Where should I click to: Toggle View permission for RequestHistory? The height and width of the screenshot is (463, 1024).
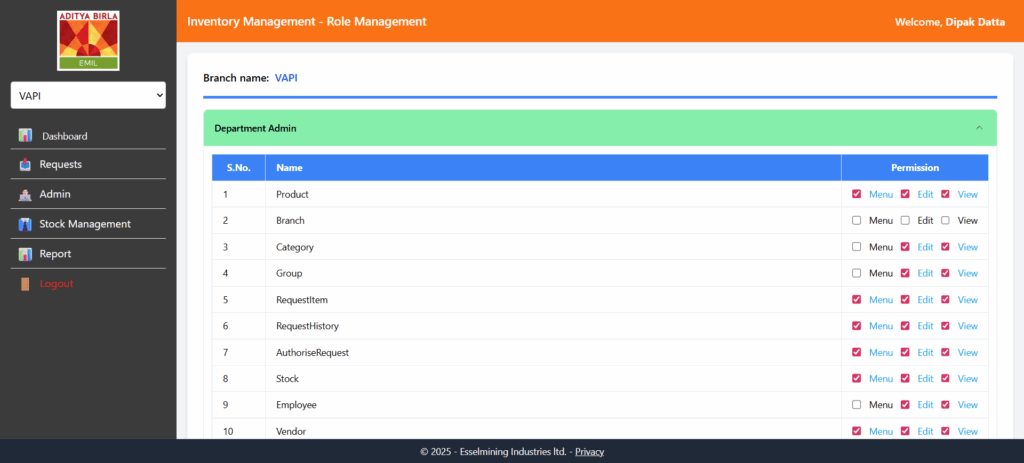(945, 325)
